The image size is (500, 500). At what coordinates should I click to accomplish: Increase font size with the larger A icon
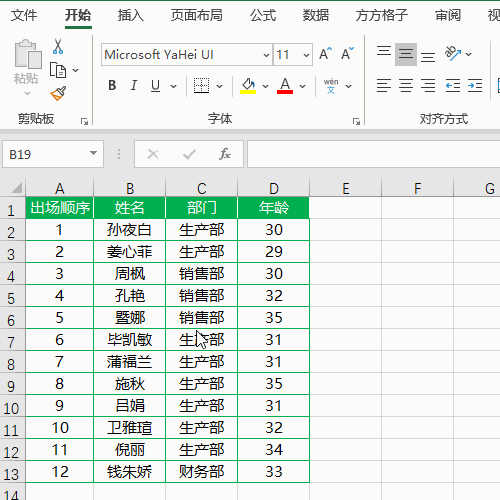click(x=325, y=54)
